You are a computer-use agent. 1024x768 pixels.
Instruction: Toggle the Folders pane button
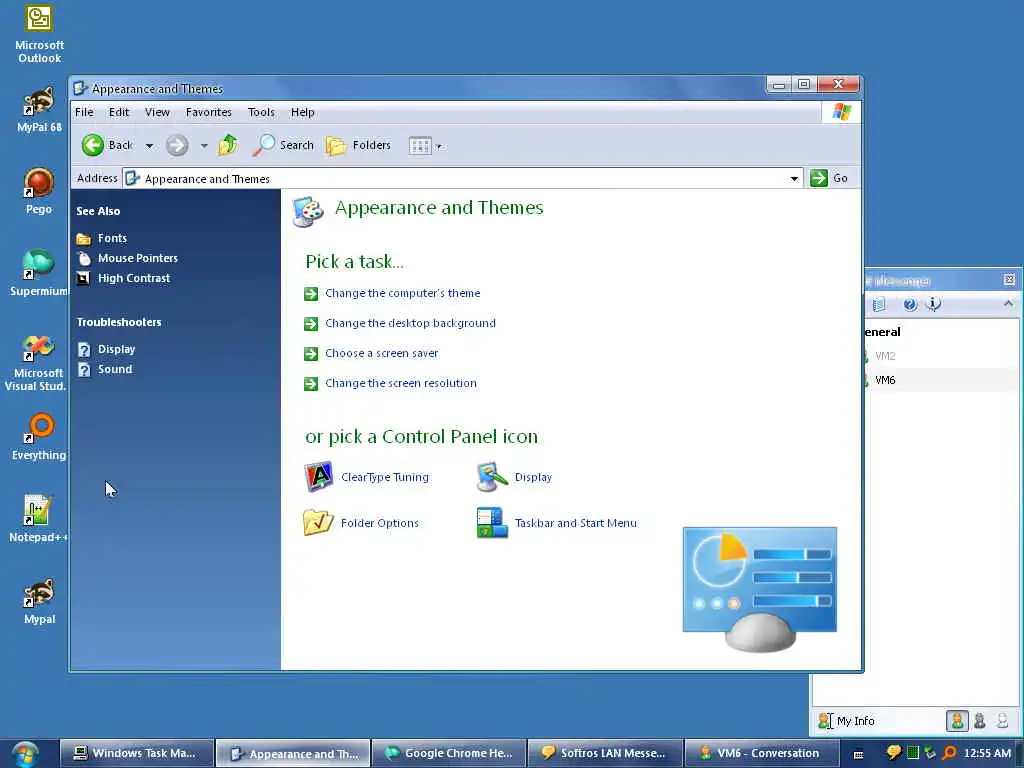pos(358,145)
